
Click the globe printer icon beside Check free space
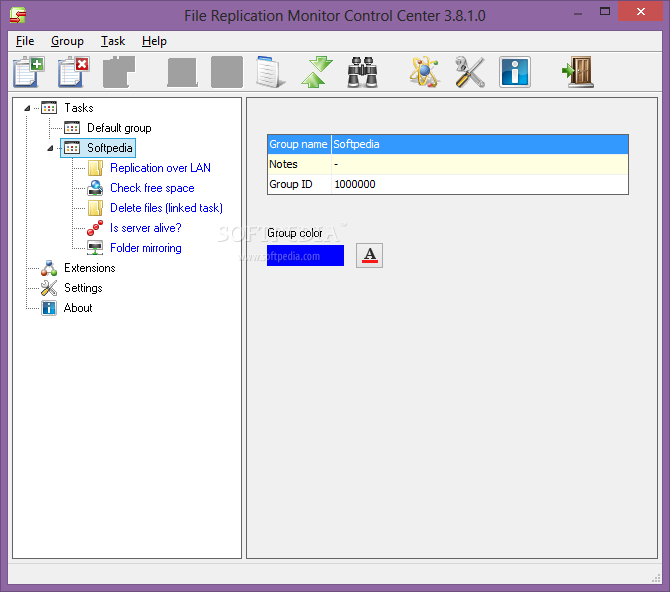95,188
